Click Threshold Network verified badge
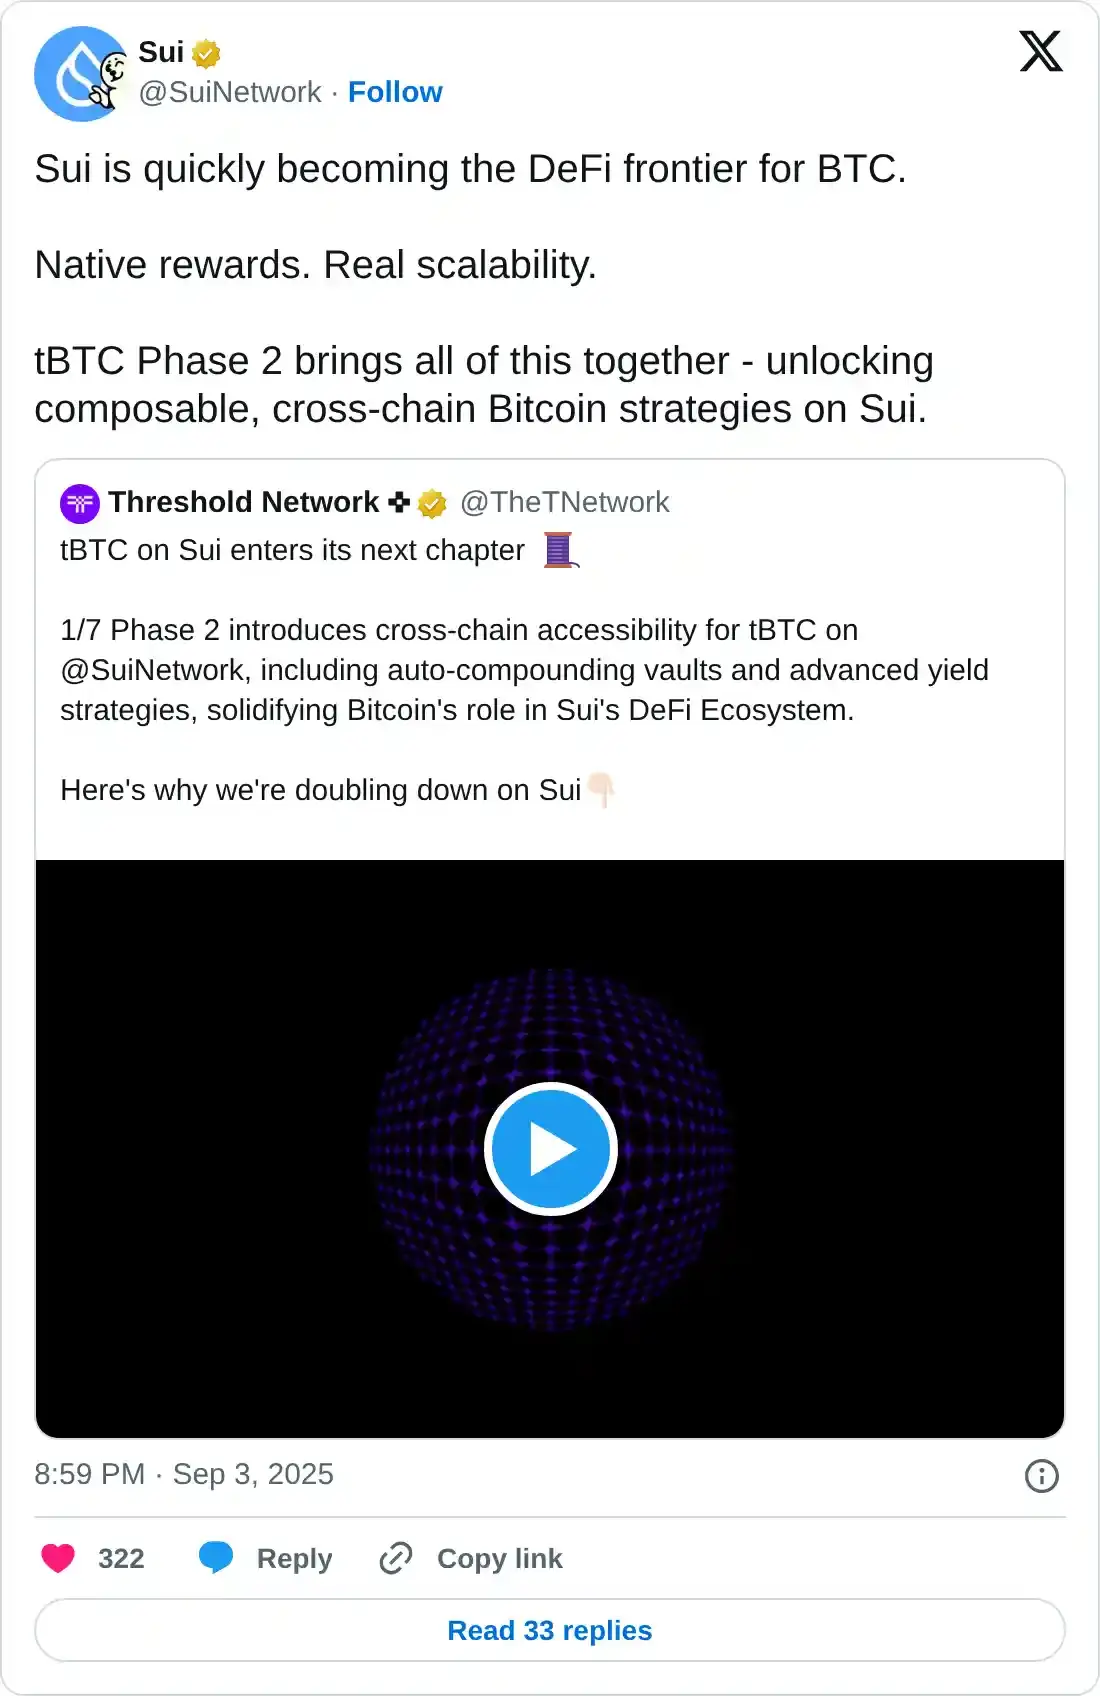 tap(432, 503)
